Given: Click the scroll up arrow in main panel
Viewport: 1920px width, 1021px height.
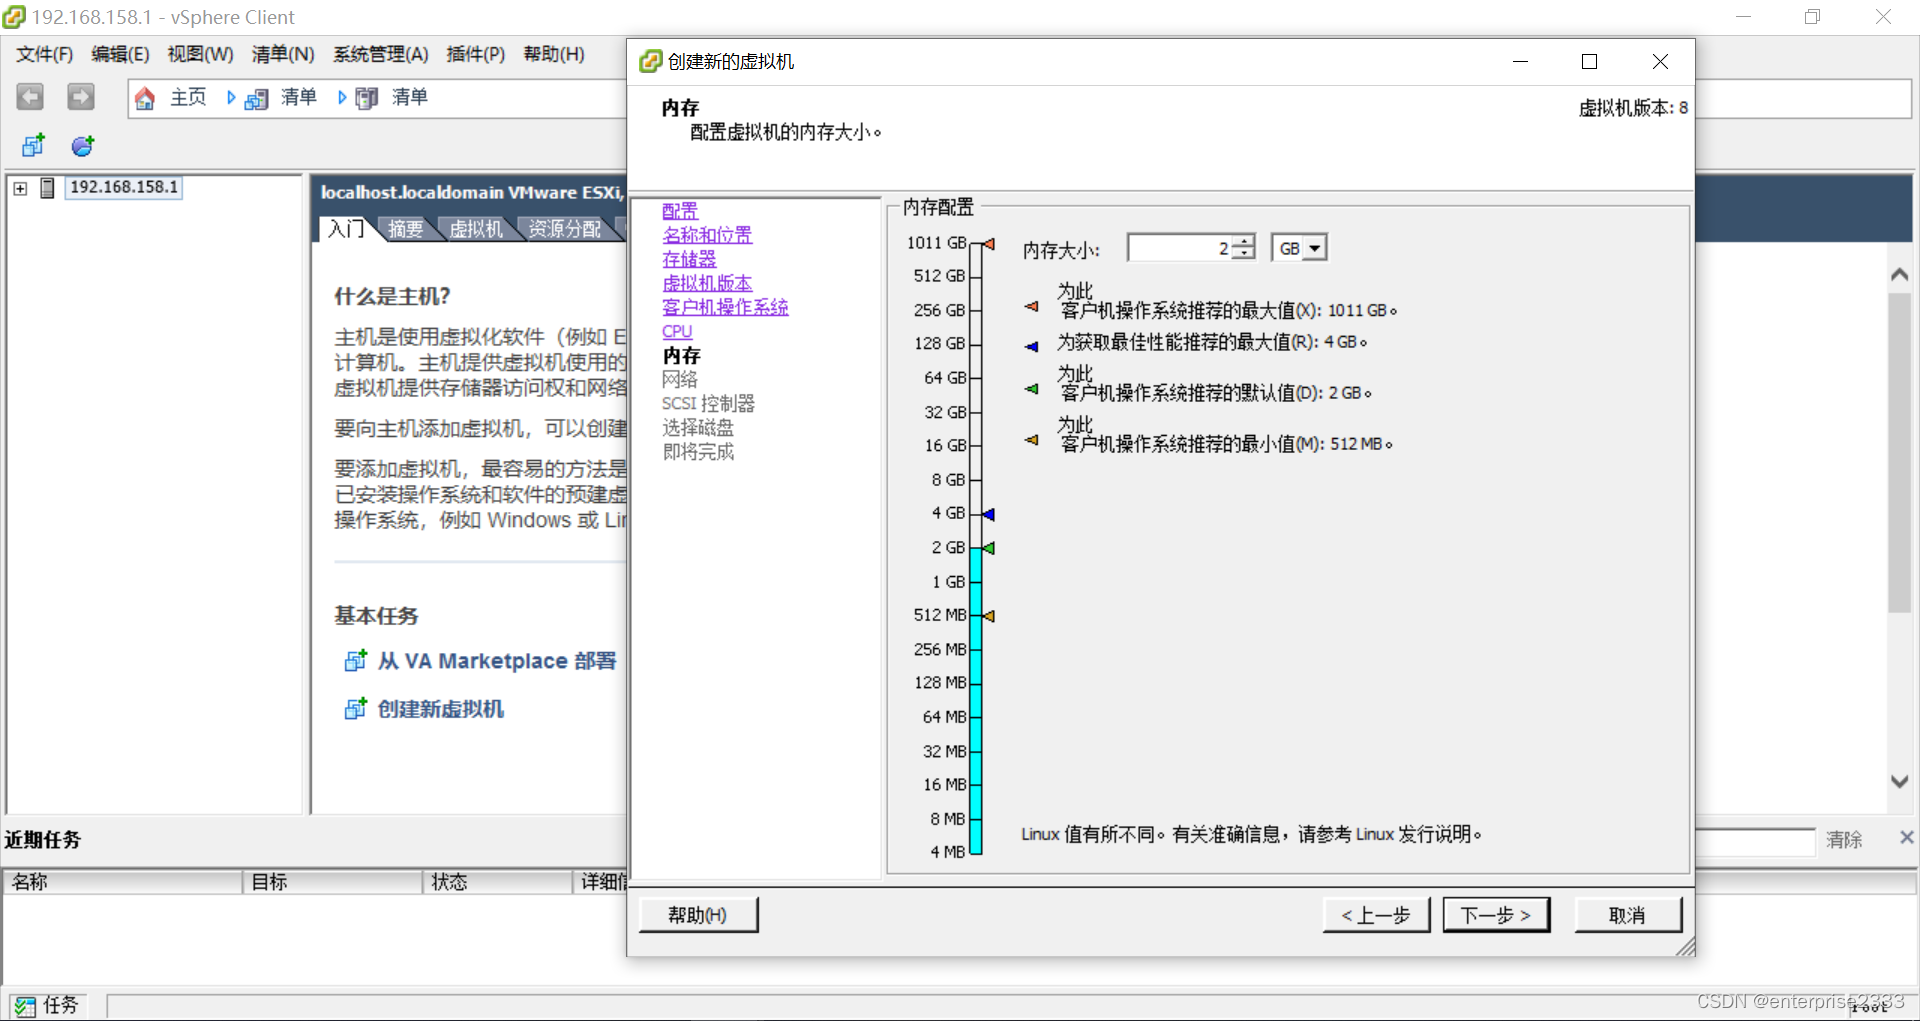Looking at the screenshot, I should (x=1900, y=275).
